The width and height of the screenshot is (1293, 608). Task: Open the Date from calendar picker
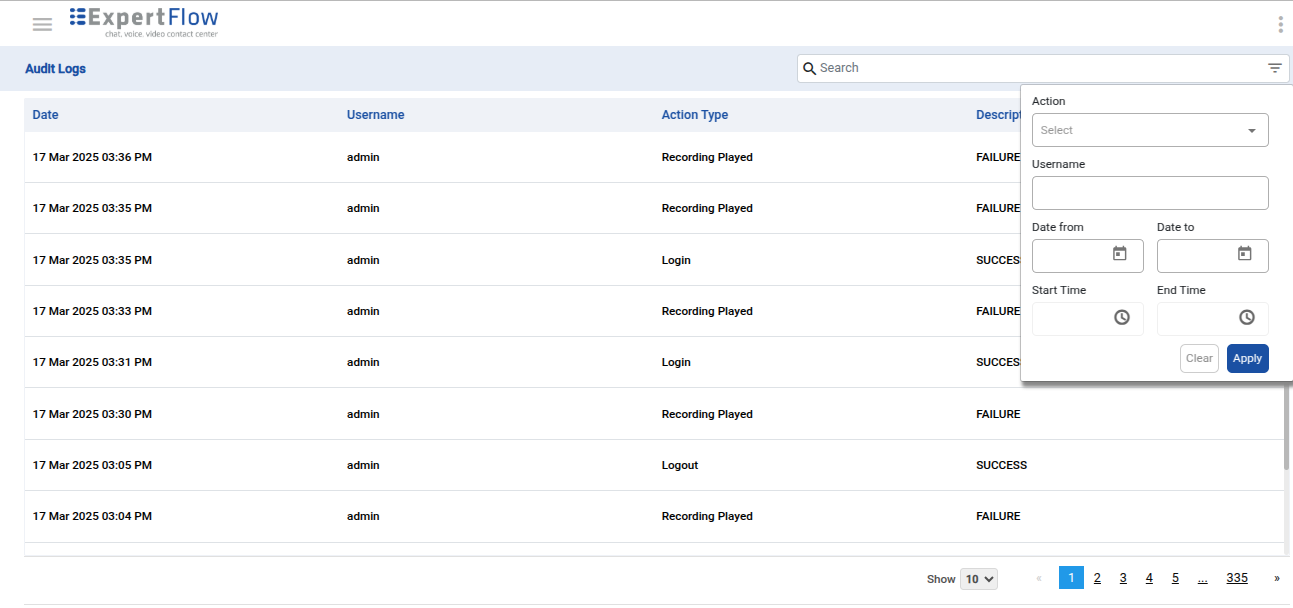tap(1120, 254)
